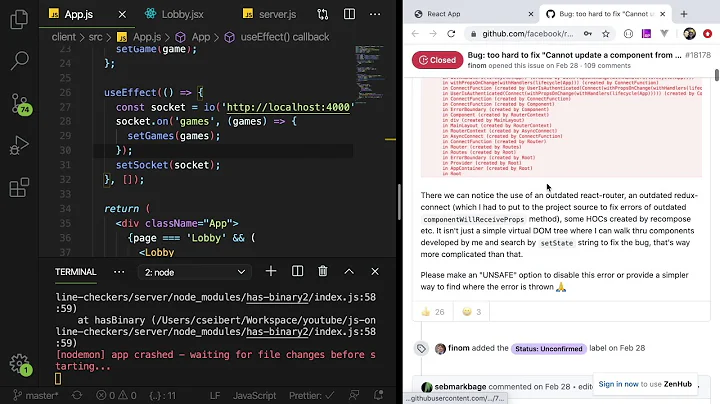The image size is (720, 404).
Task: Open finom profile link in the issue header
Action: [x=477, y=66]
